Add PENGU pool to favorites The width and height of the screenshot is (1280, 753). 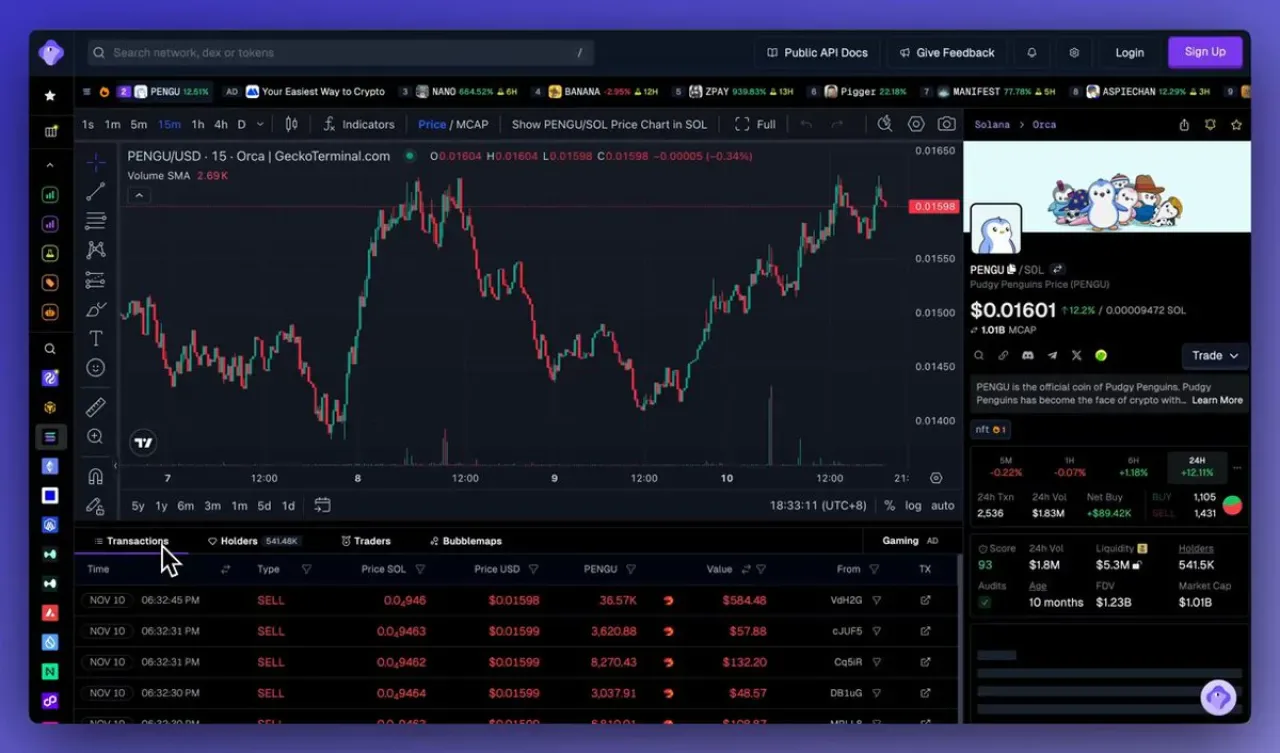(x=1237, y=125)
